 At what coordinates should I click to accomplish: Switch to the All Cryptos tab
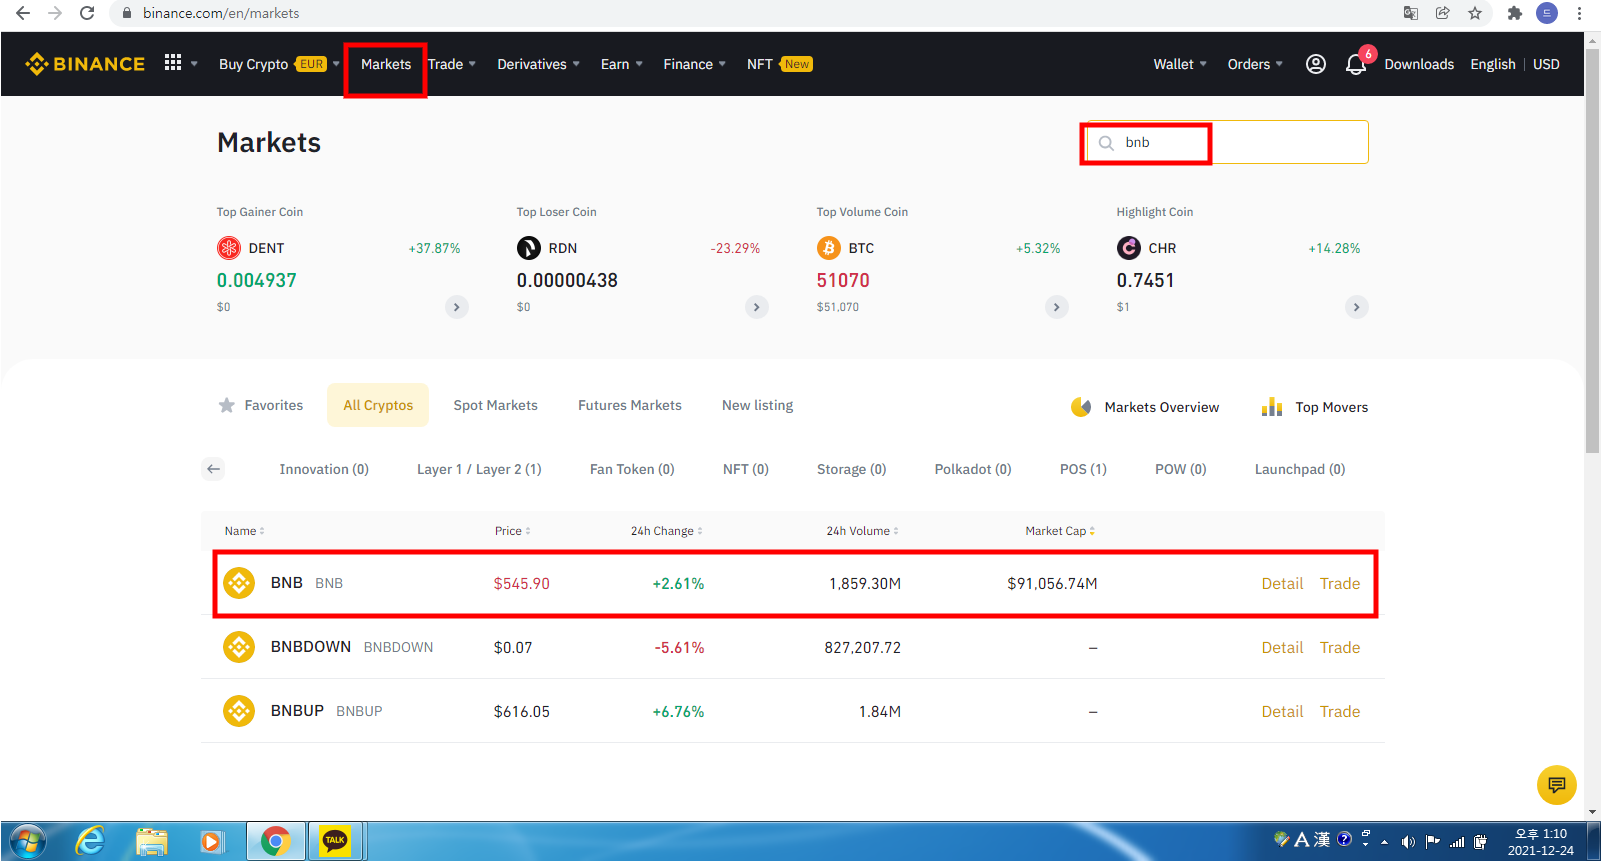pos(378,405)
